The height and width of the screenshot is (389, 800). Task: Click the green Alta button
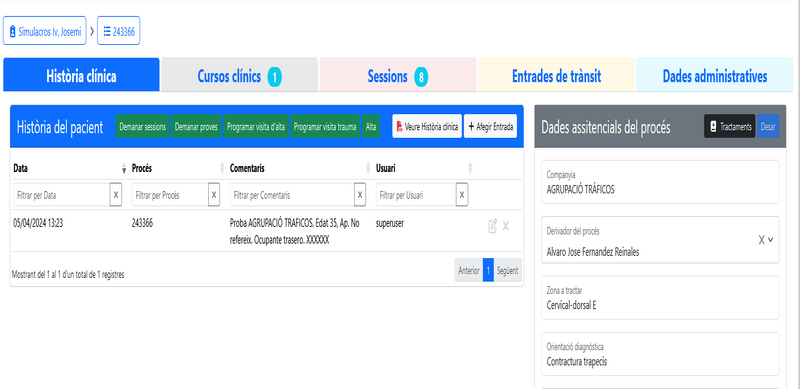pyautogui.click(x=371, y=127)
